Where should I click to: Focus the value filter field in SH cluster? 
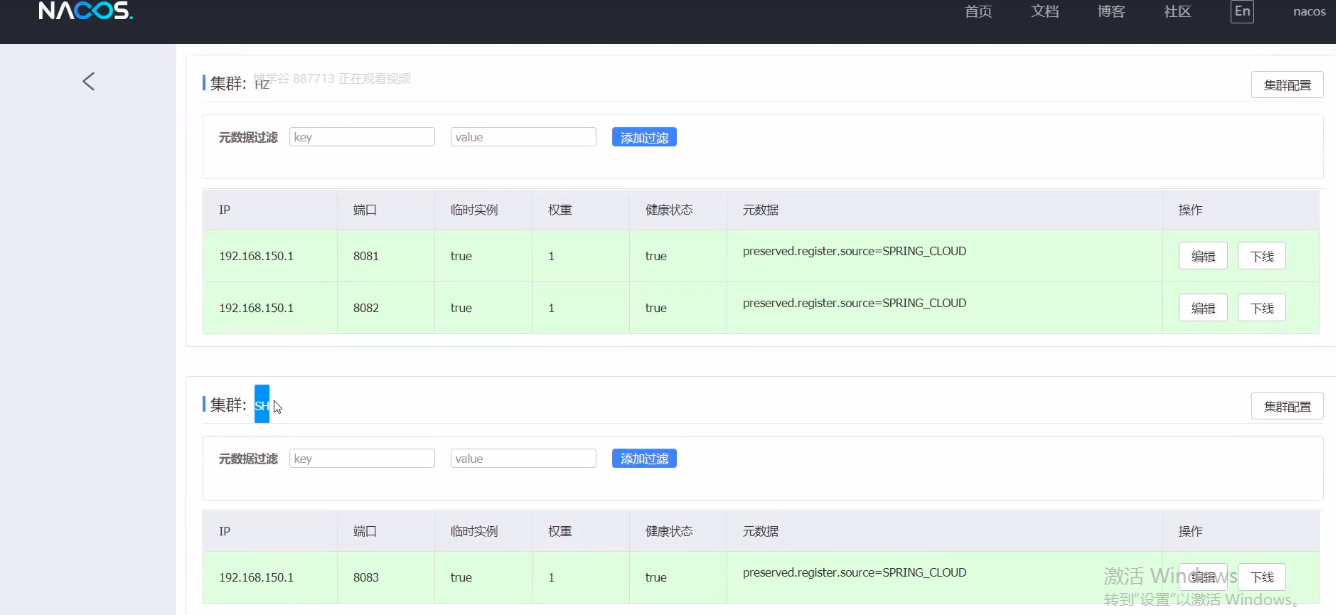pyautogui.click(x=523, y=459)
